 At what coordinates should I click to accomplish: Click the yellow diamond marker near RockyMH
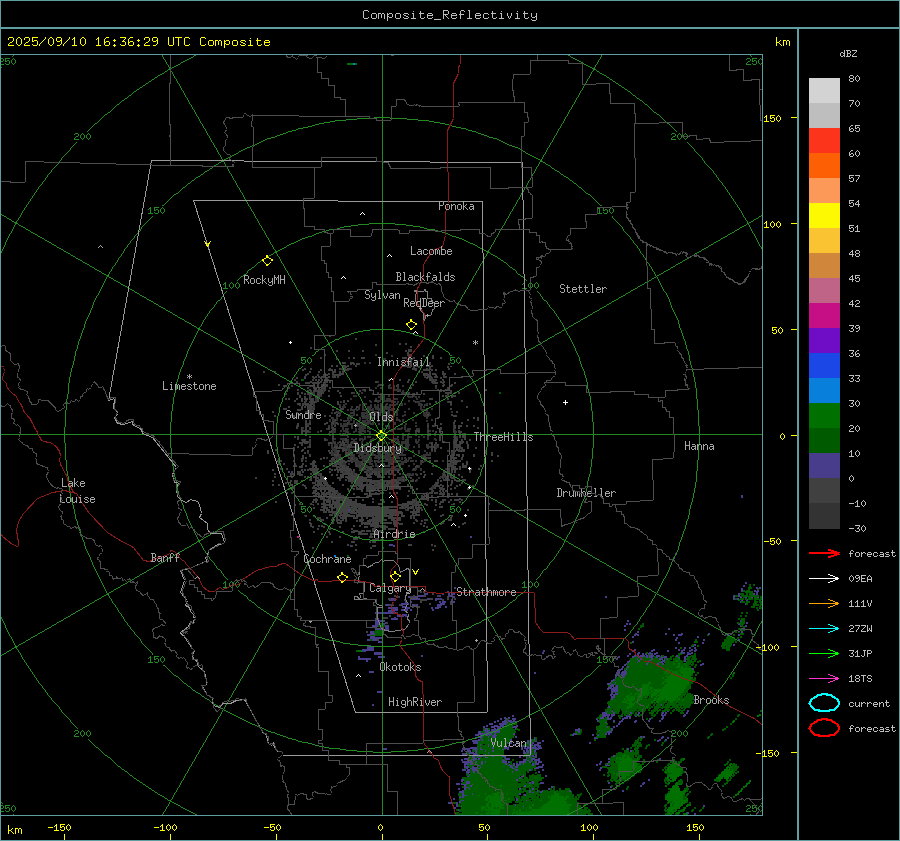tap(267, 261)
